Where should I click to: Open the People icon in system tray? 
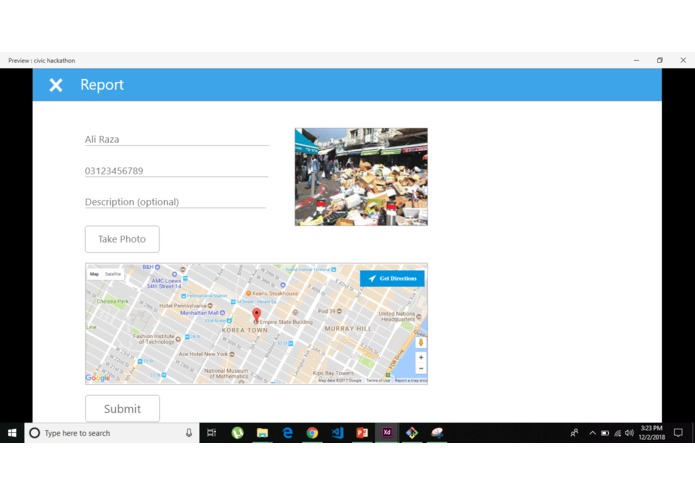574,433
